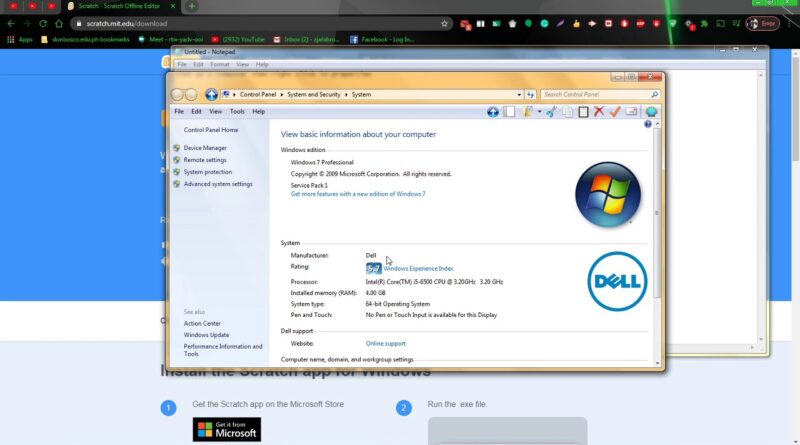Click the blue Help question mark icon

pyautogui.click(x=647, y=124)
